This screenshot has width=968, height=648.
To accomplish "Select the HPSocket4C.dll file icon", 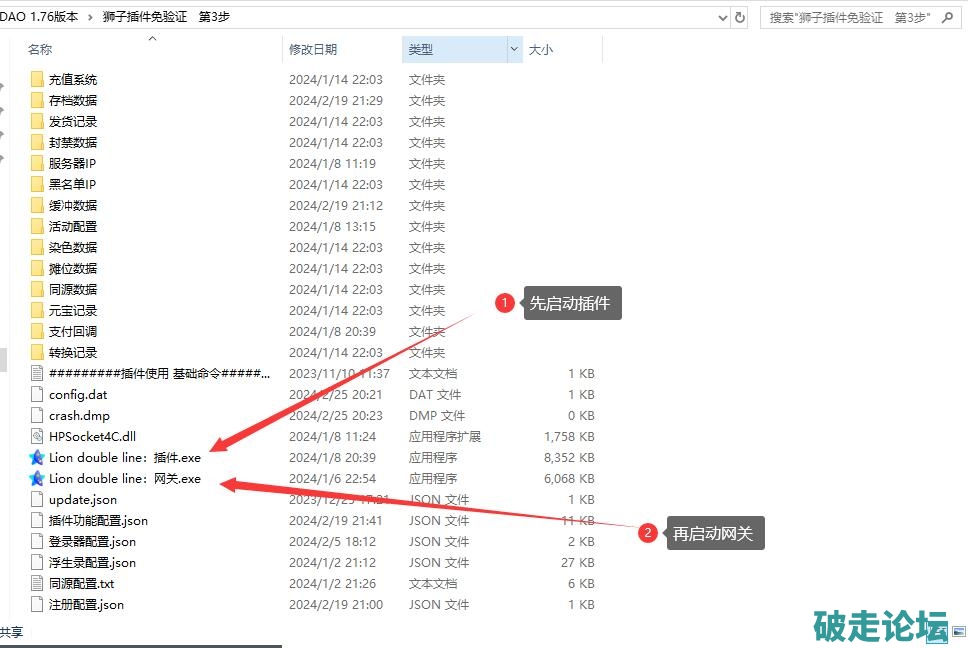I will click(x=37, y=437).
